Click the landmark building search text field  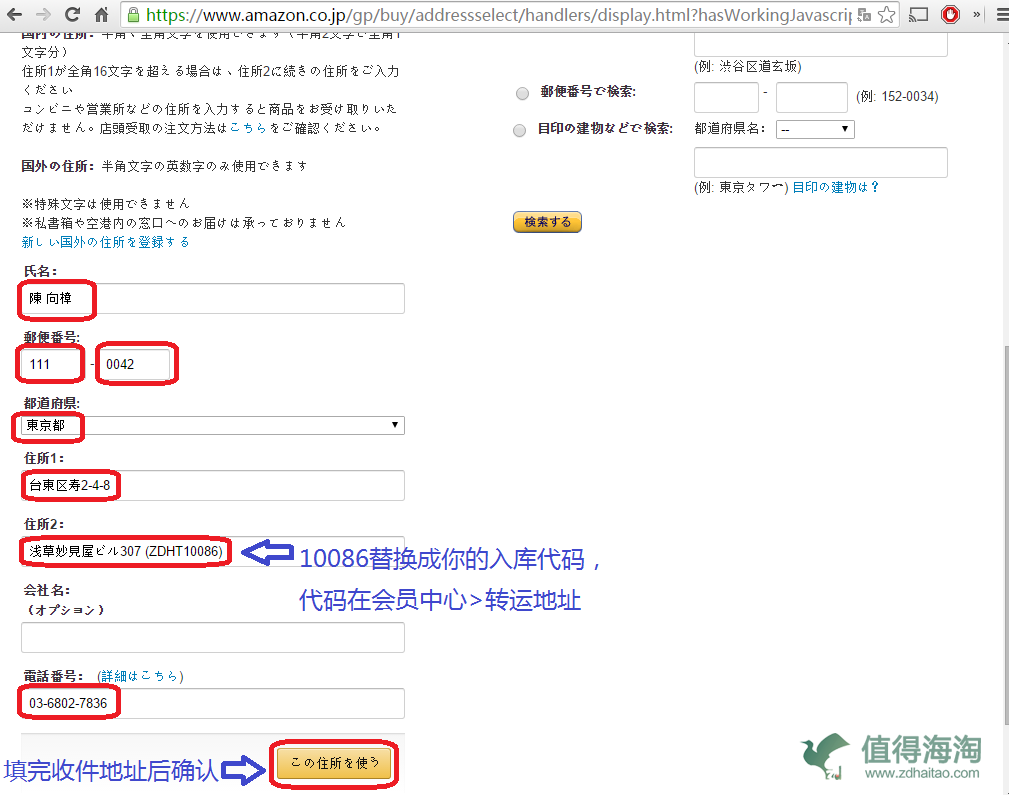[x=820, y=162]
